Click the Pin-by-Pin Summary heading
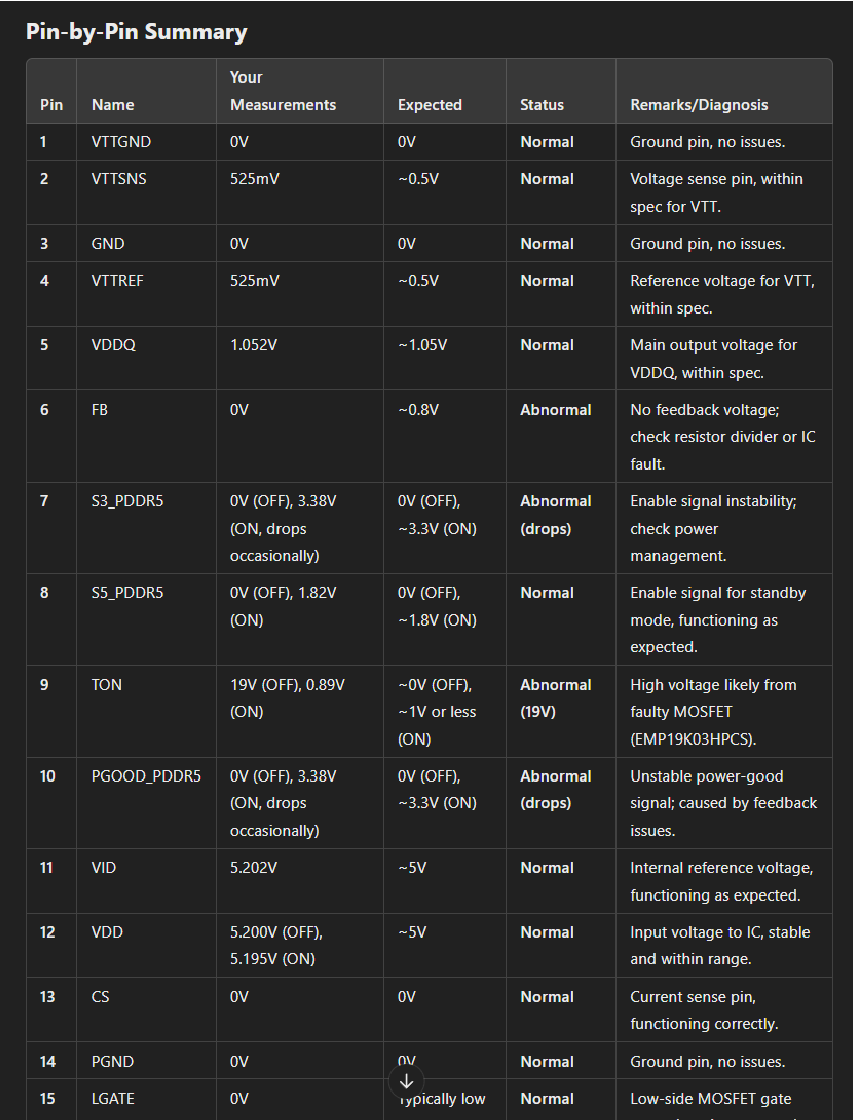This screenshot has height=1120, width=853. pos(136,32)
